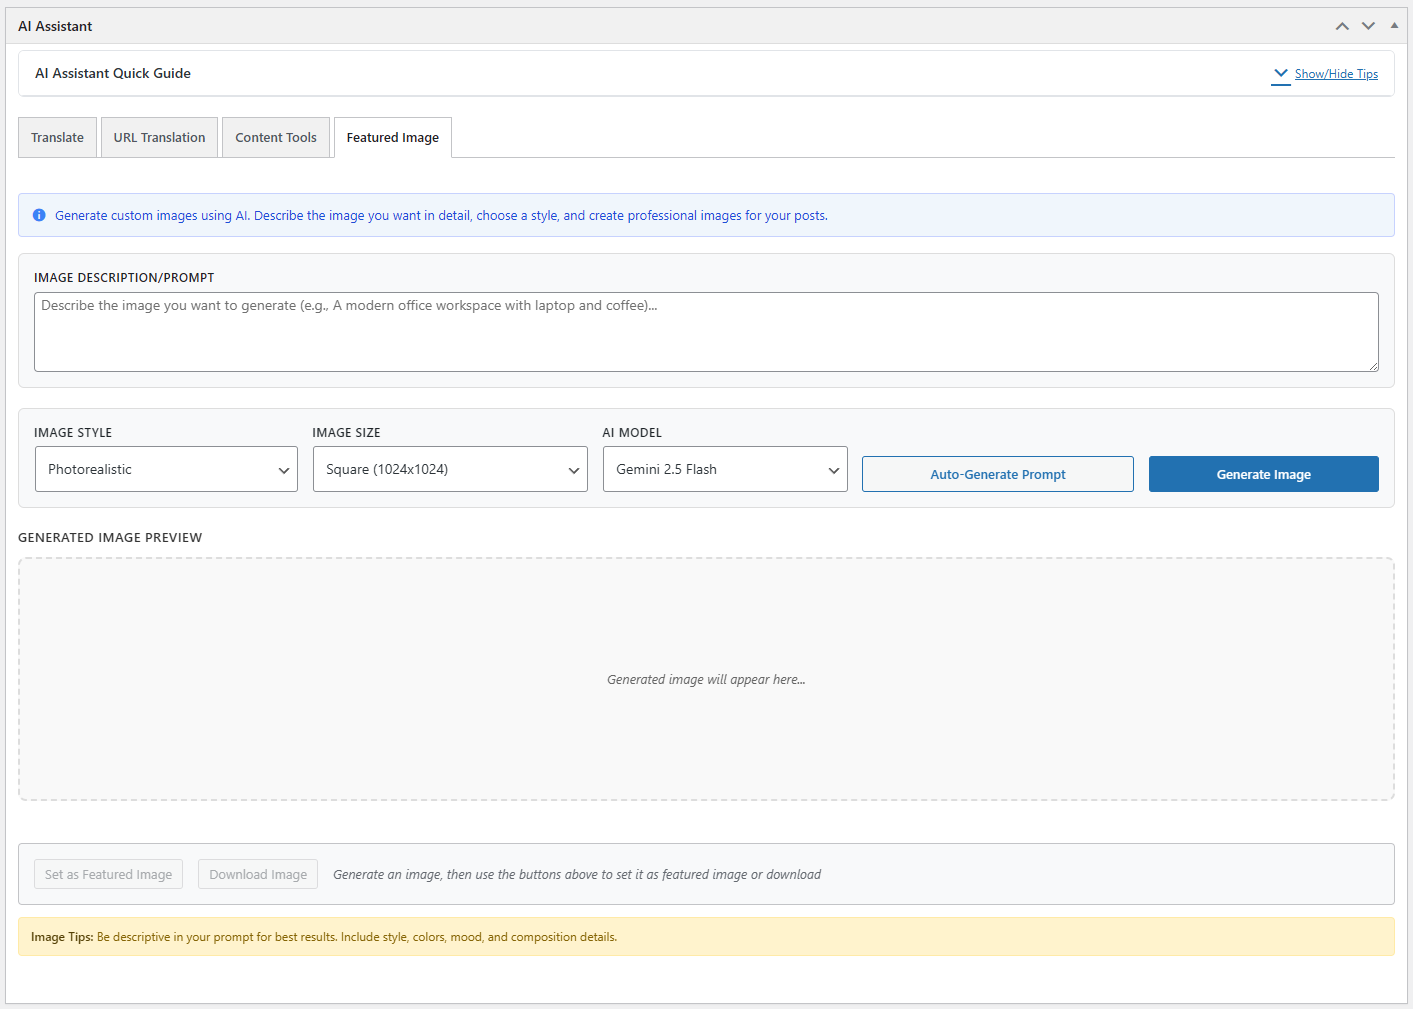Image resolution: width=1413 pixels, height=1009 pixels.
Task: Click the 'AI Assistant' panel title
Action: (55, 26)
